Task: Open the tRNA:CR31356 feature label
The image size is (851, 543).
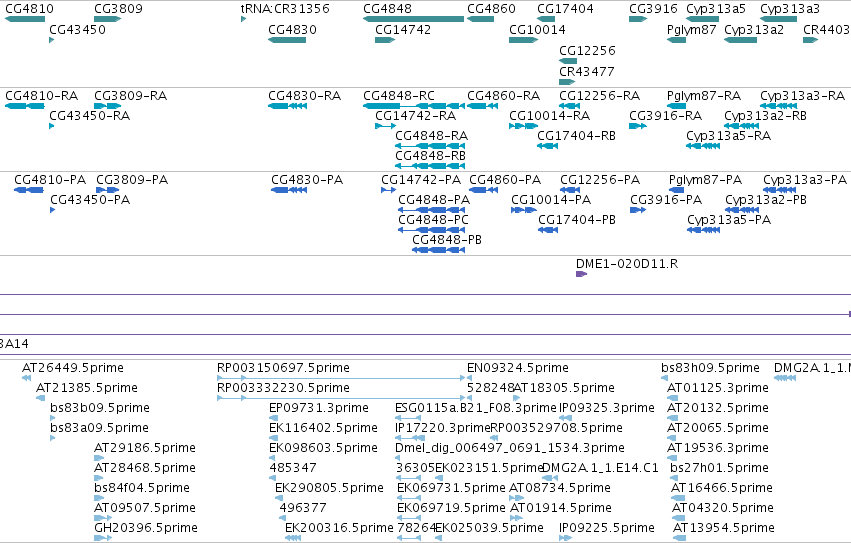Action: tap(285, 9)
